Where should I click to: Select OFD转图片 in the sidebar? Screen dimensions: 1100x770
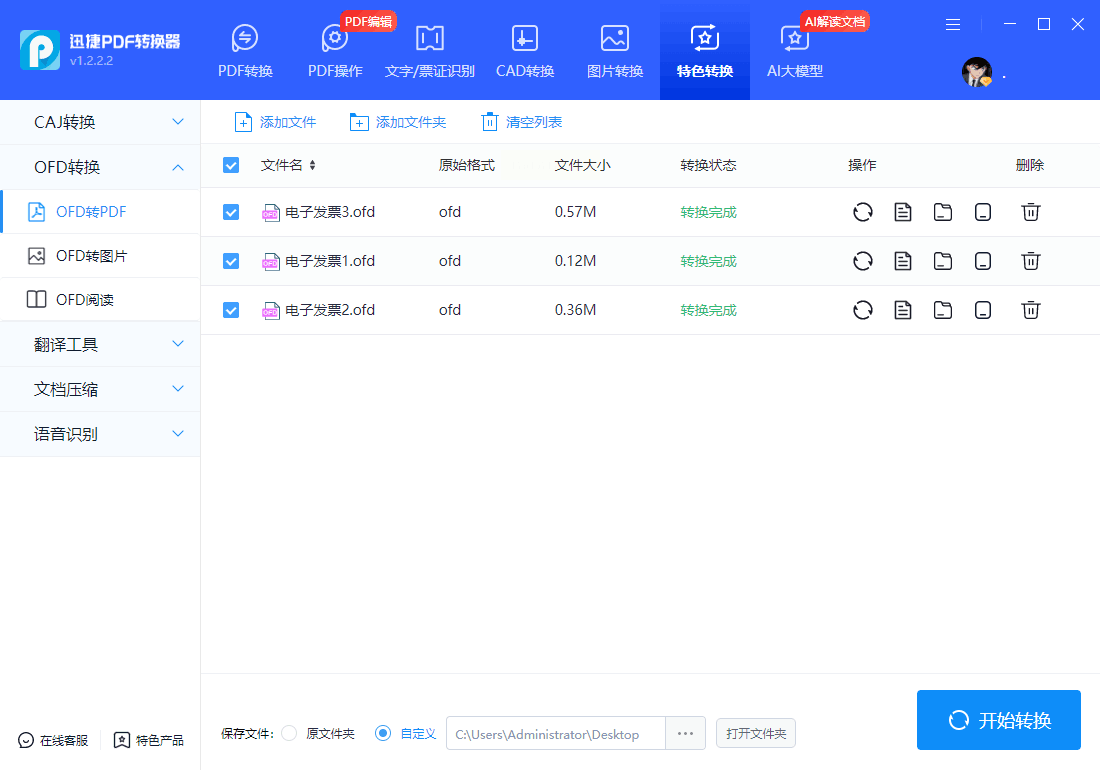pos(91,256)
